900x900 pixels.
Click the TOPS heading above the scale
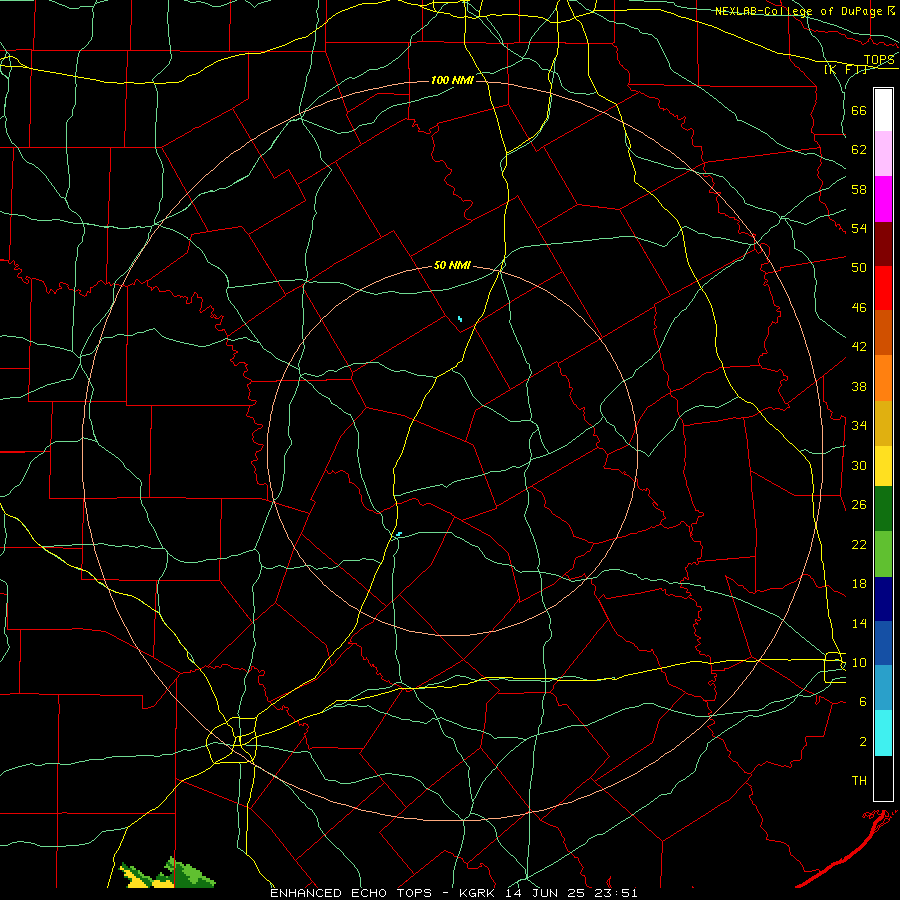tap(879, 60)
